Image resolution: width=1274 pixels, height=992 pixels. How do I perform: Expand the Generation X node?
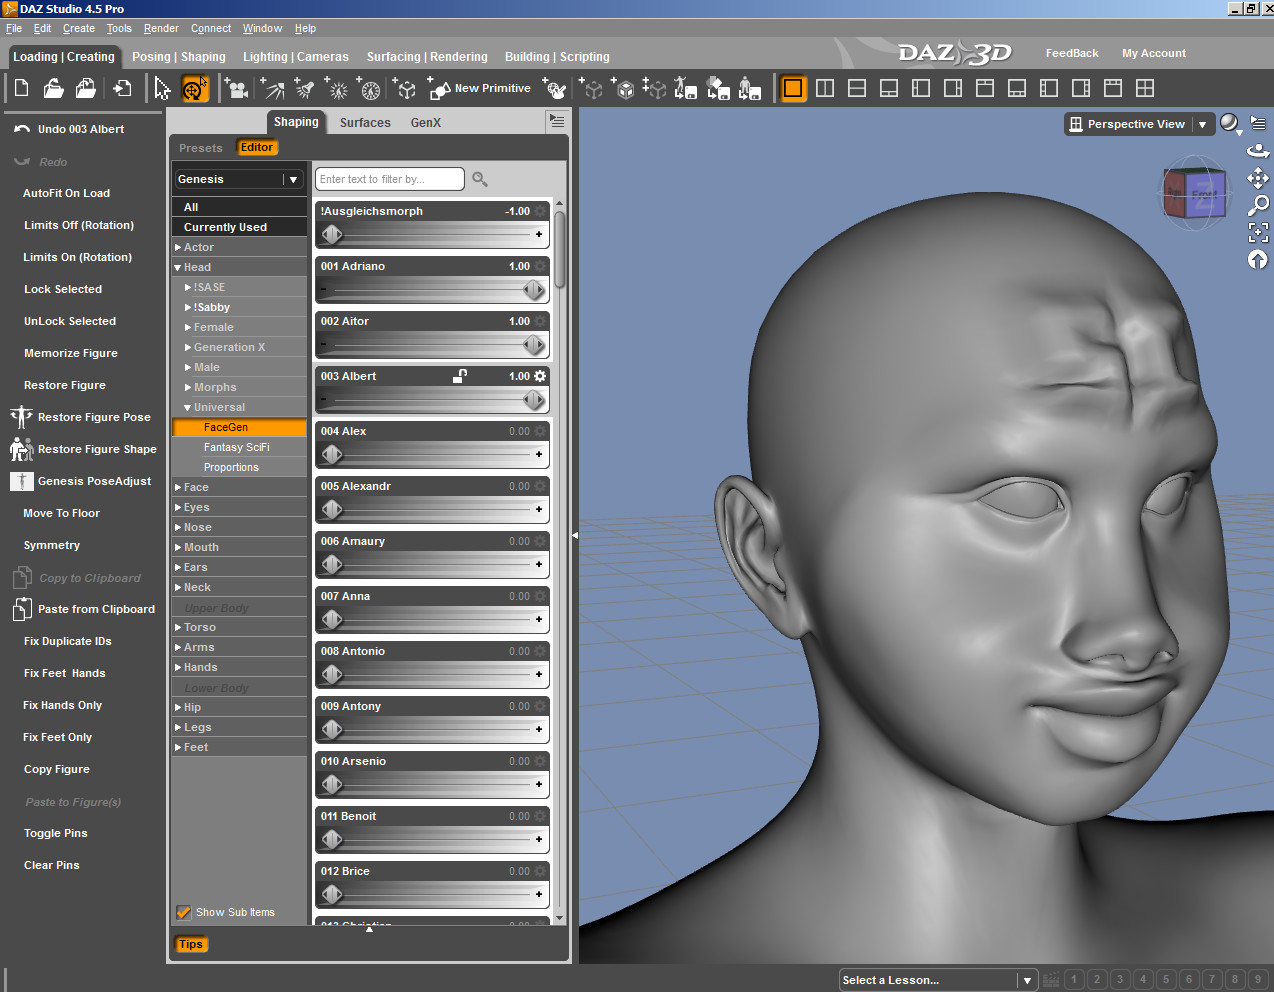pyautogui.click(x=188, y=347)
